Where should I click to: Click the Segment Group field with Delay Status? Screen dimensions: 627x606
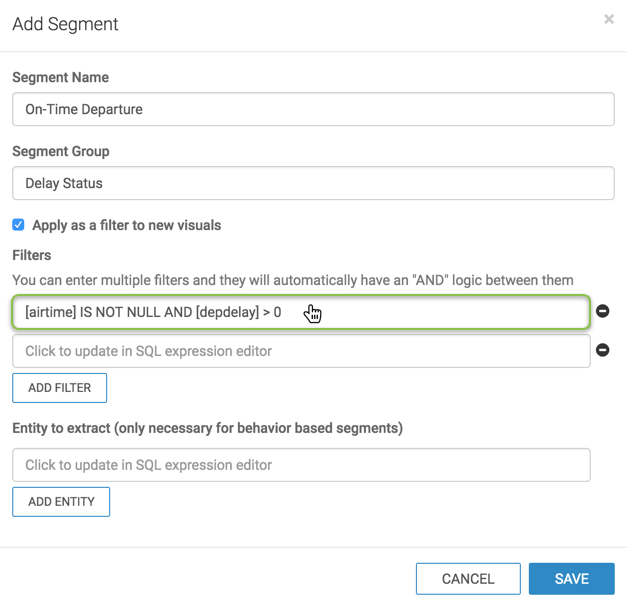313,184
